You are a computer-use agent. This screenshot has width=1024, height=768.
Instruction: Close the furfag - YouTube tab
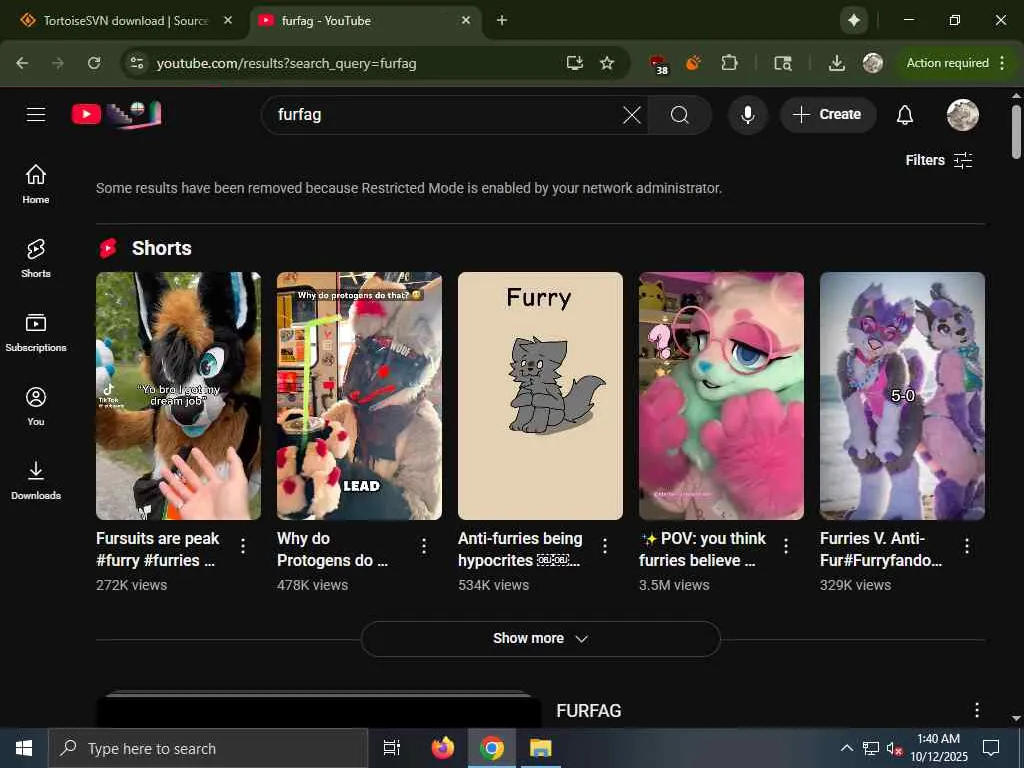(x=466, y=20)
